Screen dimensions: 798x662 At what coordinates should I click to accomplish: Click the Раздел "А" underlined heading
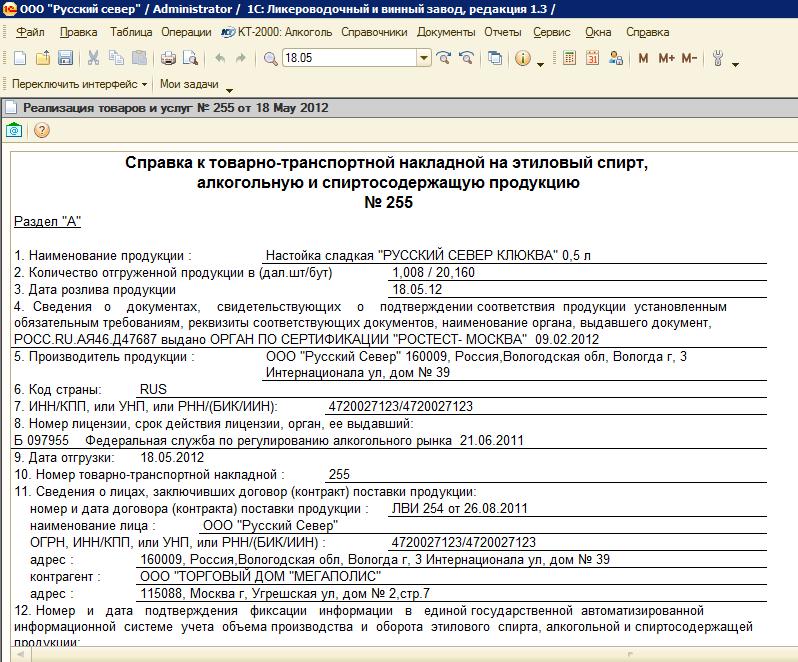[47, 221]
